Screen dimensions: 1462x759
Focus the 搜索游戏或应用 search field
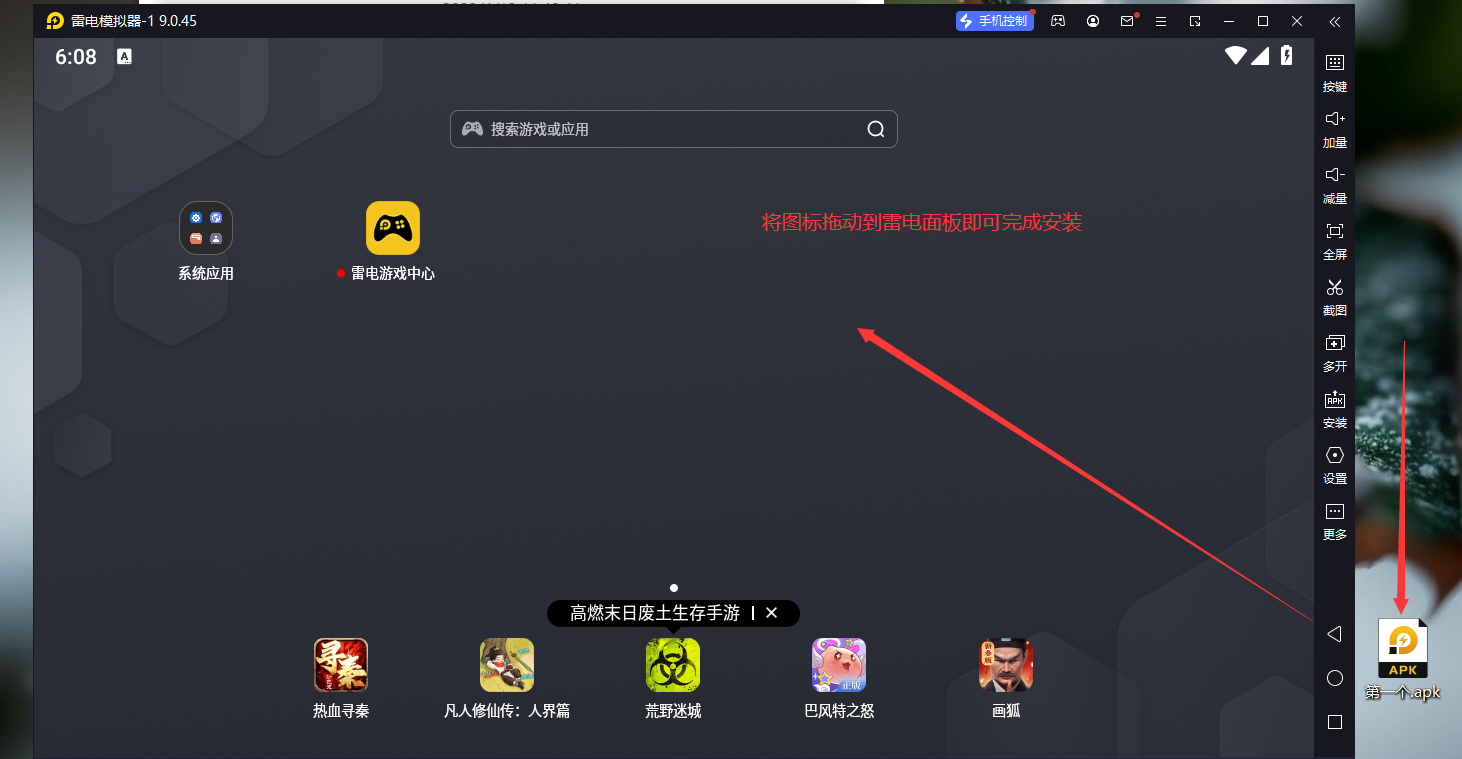[674, 129]
